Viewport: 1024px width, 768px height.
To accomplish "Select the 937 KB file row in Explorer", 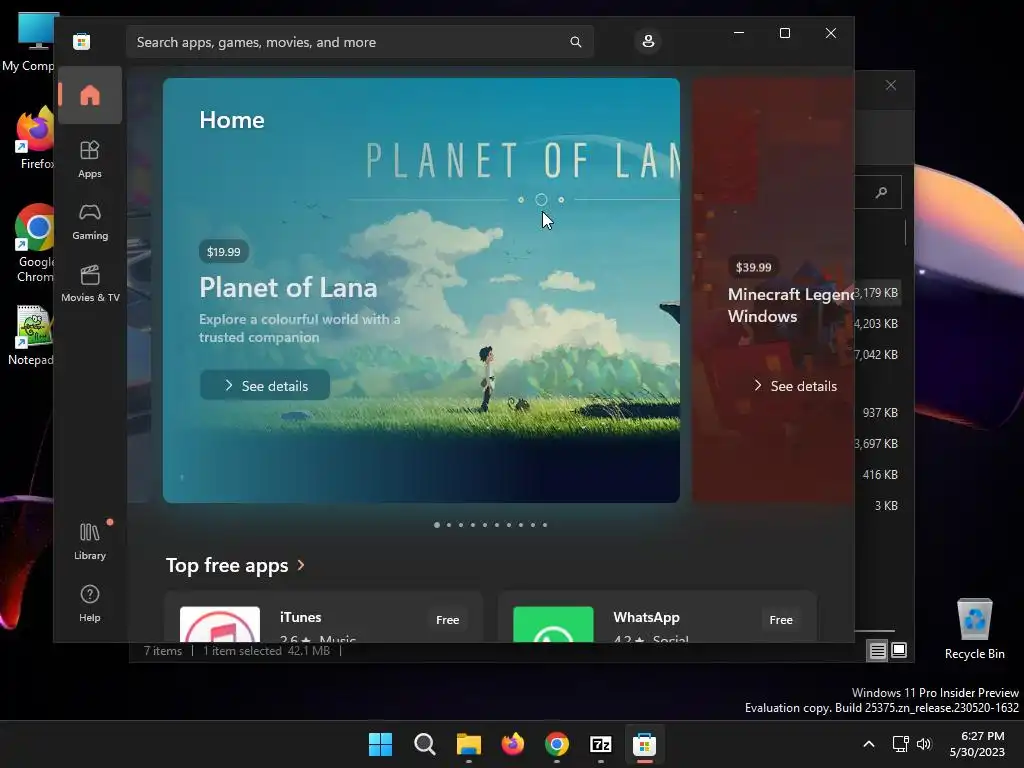I will 879,413.
